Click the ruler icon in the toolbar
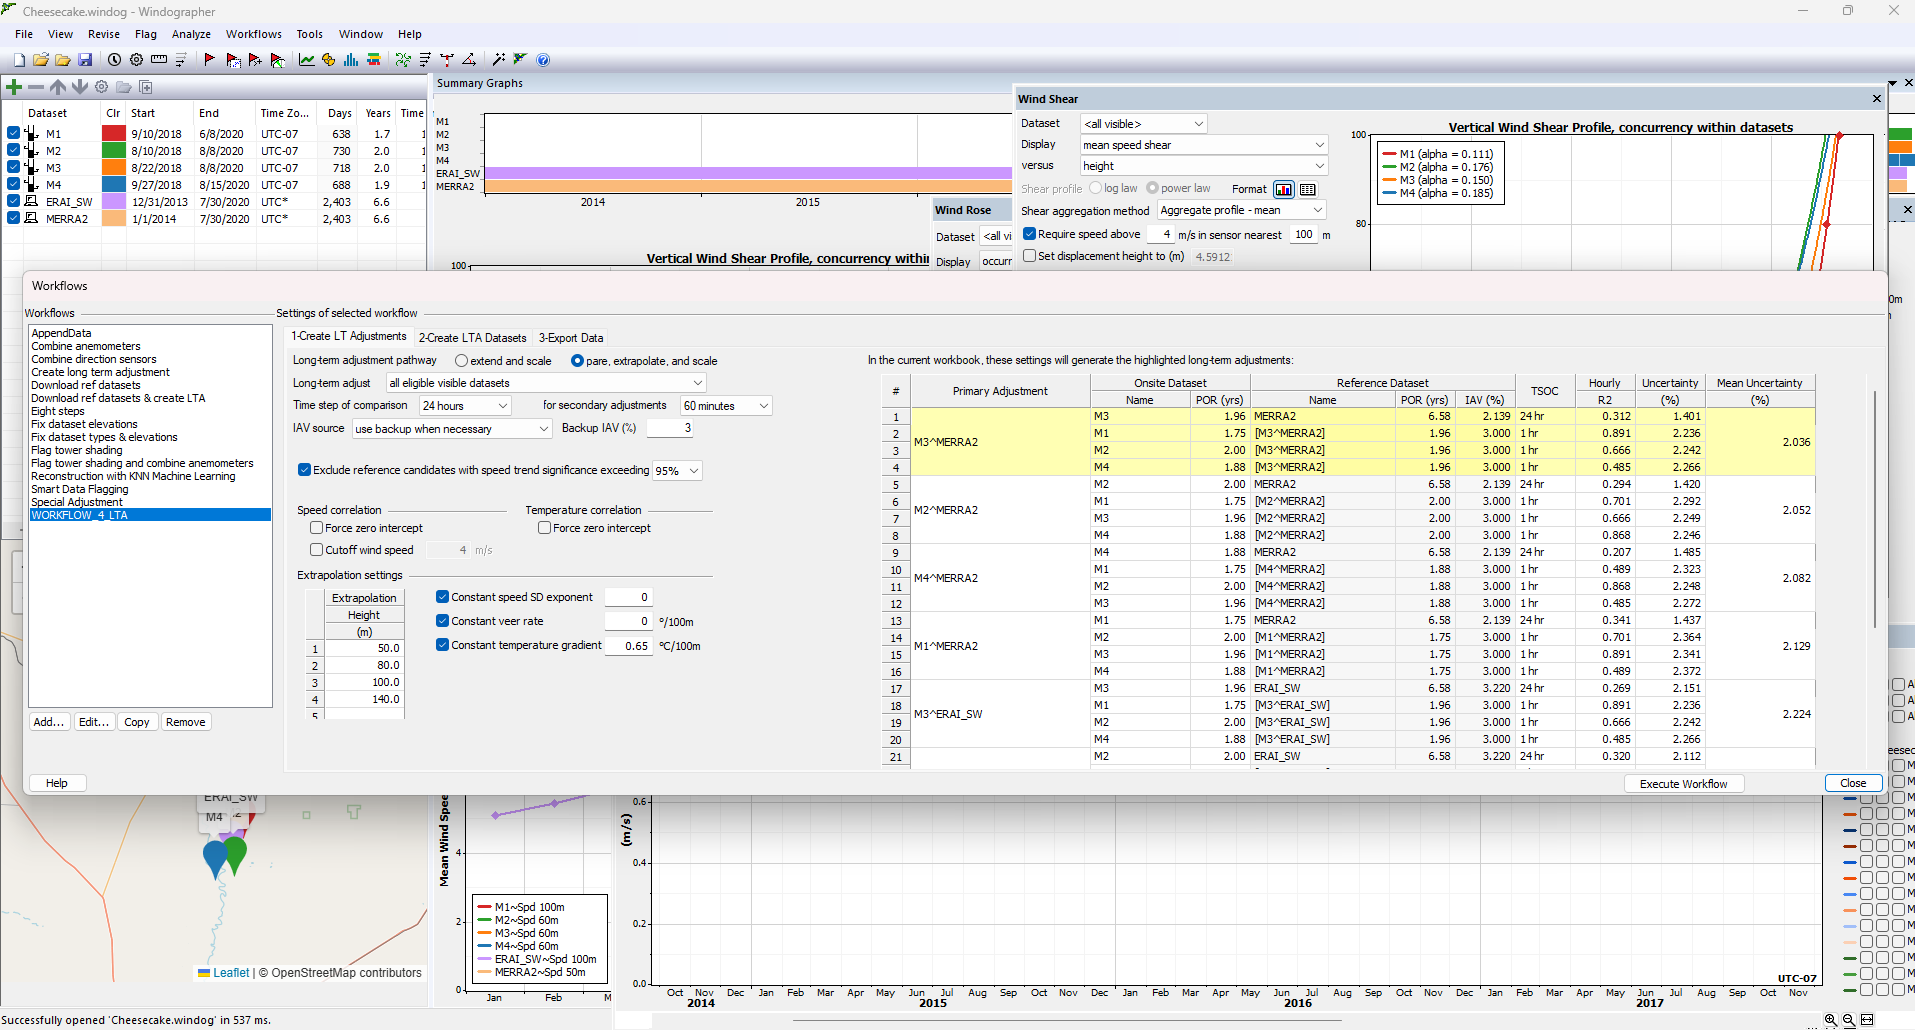Viewport: 1915px width, 1030px height. click(159, 60)
